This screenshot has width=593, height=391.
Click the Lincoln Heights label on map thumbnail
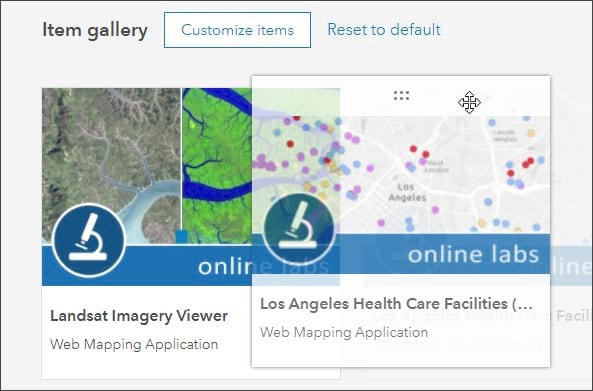point(504,135)
